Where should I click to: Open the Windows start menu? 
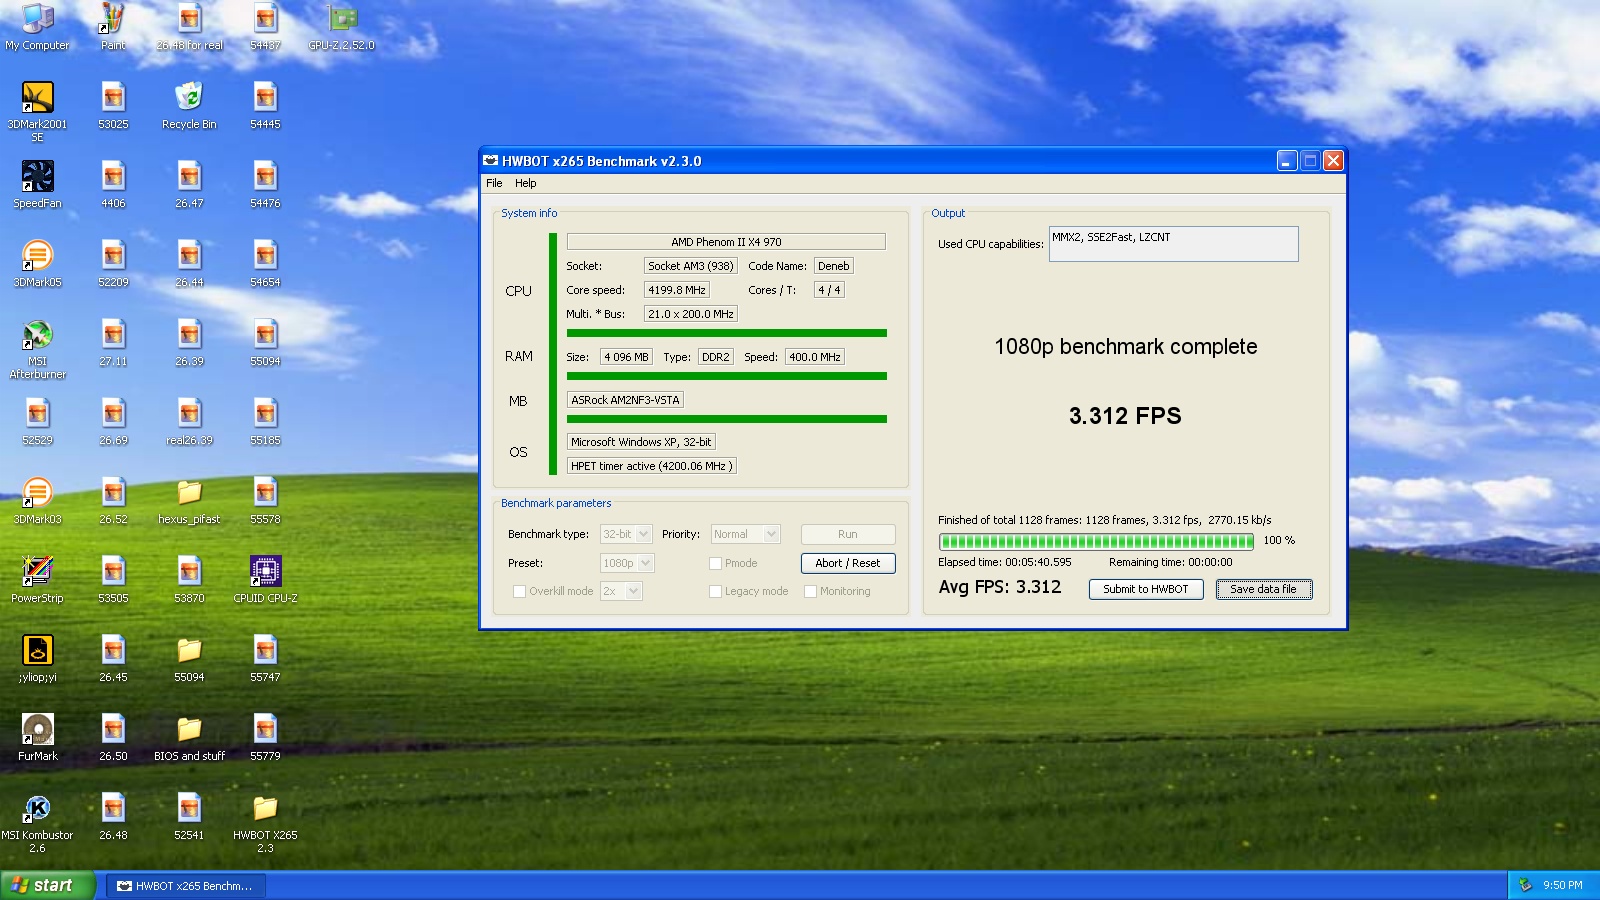pyautogui.click(x=47, y=885)
